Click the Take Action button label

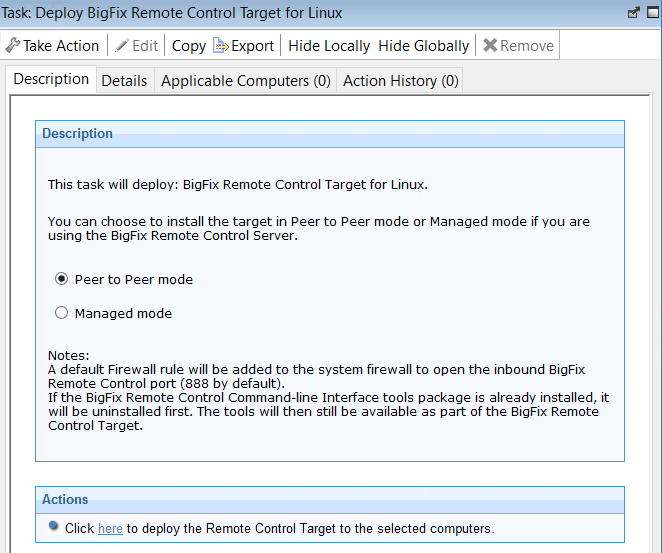pyautogui.click(x=61, y=46)
